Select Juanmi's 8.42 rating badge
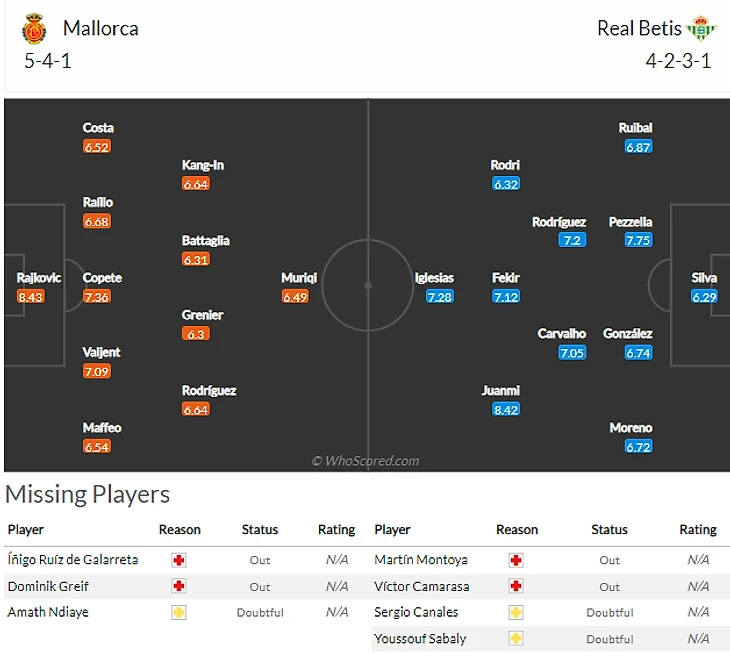This screenshot has width=730, height=658. coord(506,409)
